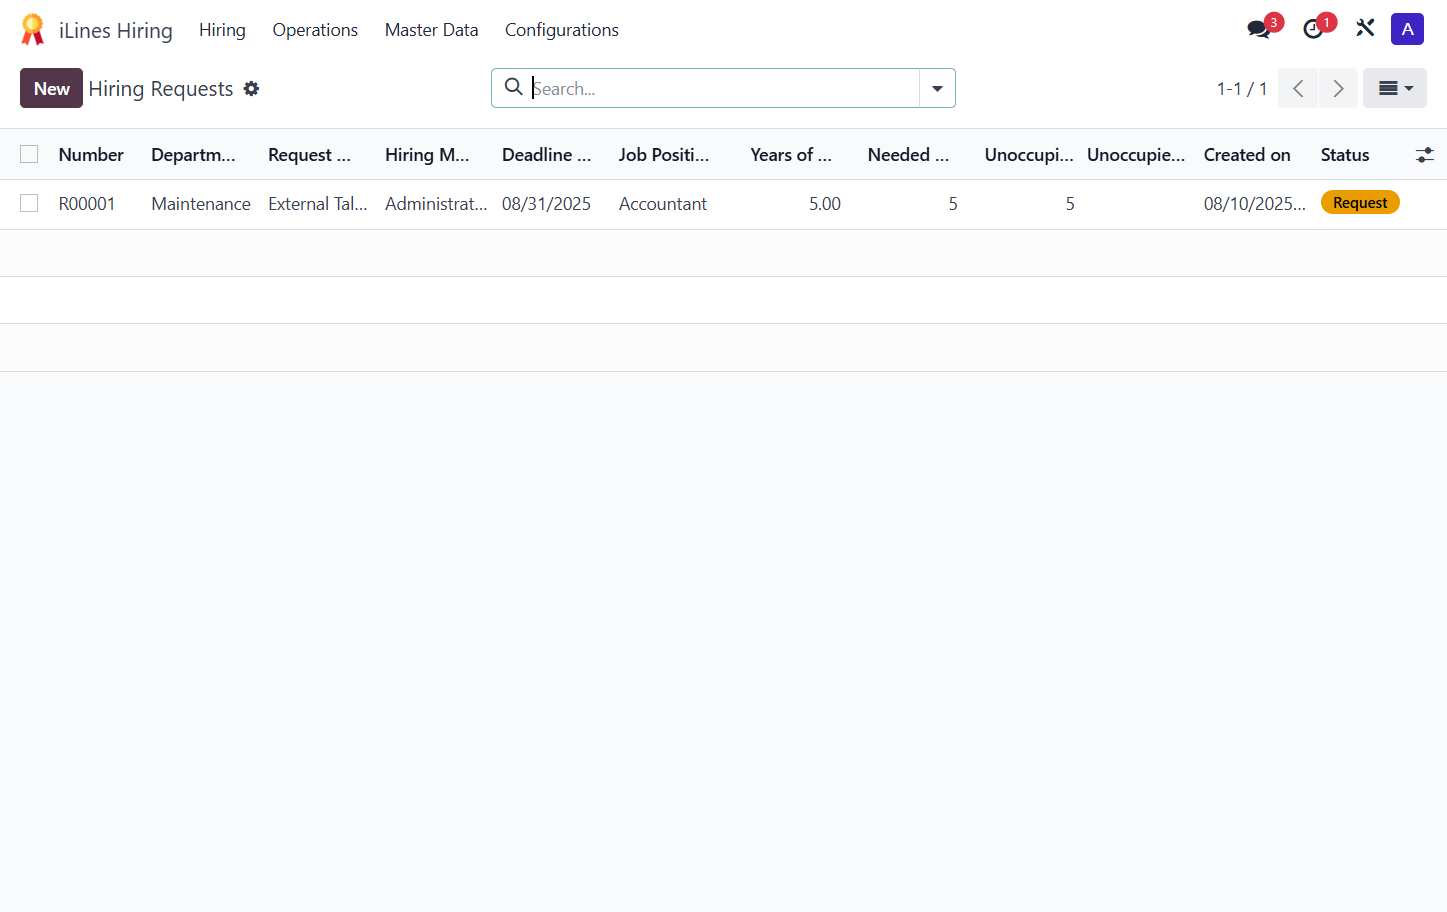Open the list view switcher dropdown
This screenshot has width=1447, height=912.
point(1395,88)
